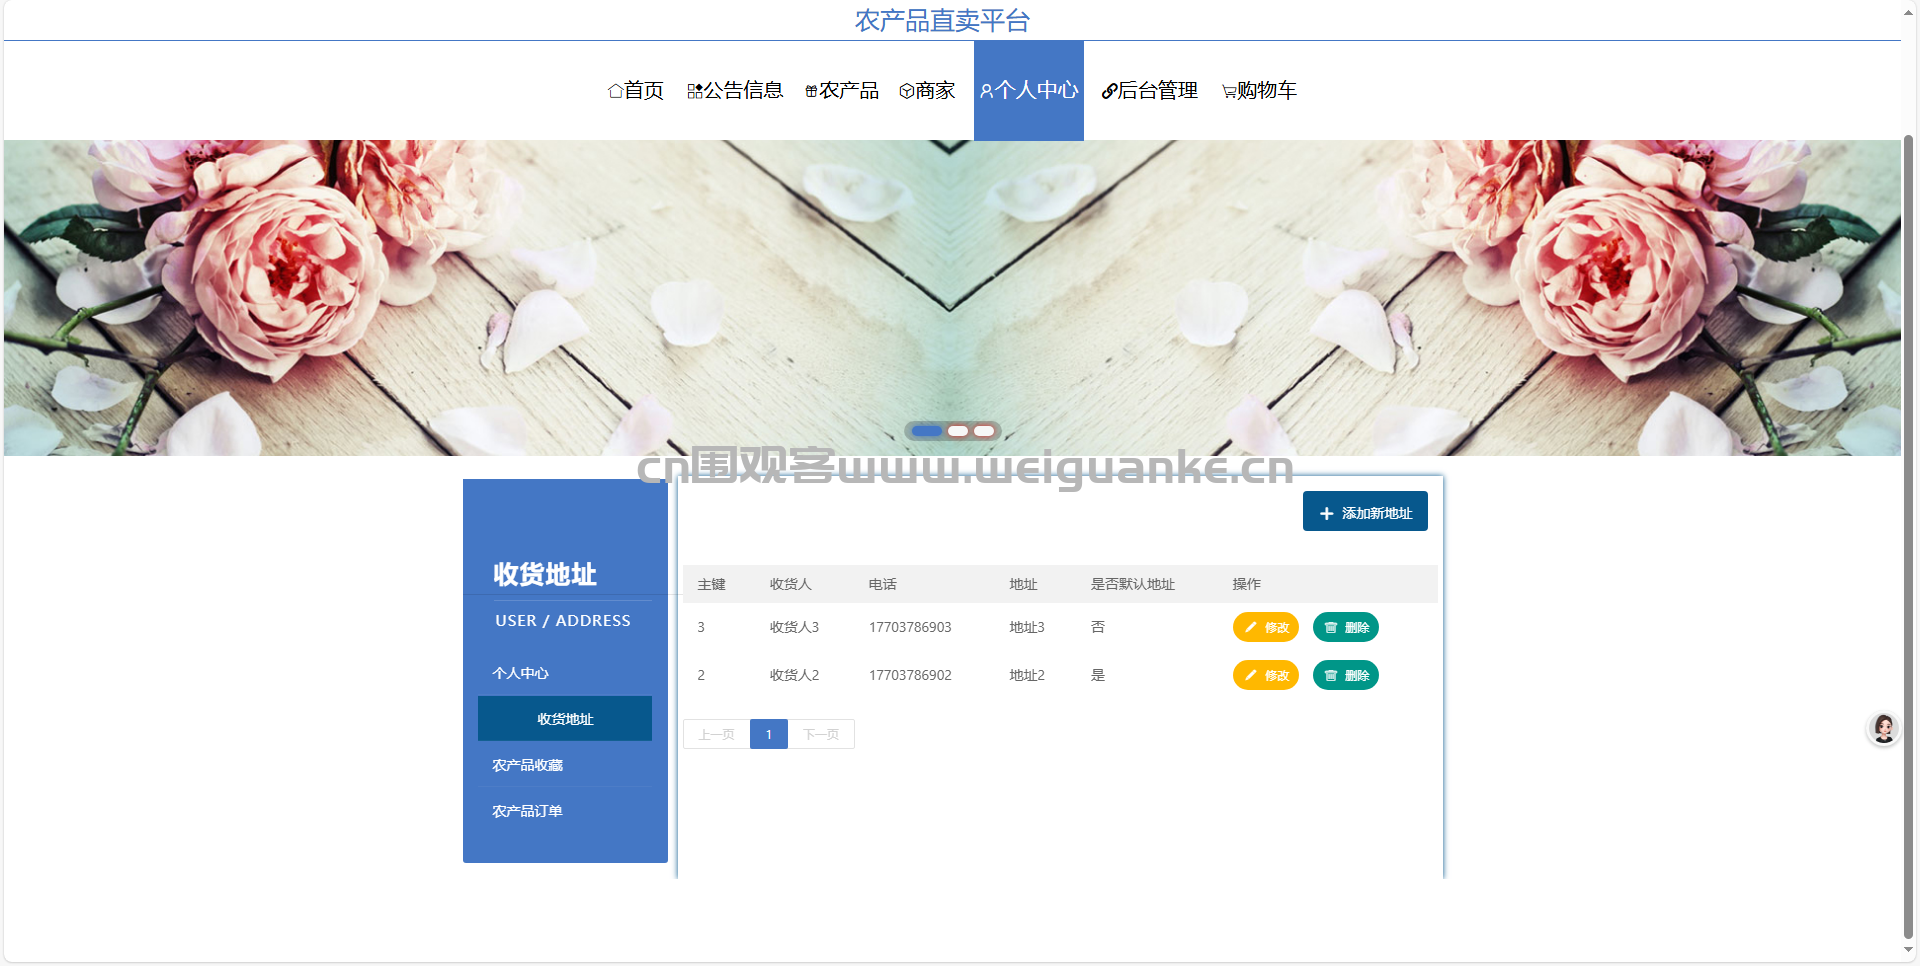Click 删除 button for 收货人3

(x=1346, y=627)
